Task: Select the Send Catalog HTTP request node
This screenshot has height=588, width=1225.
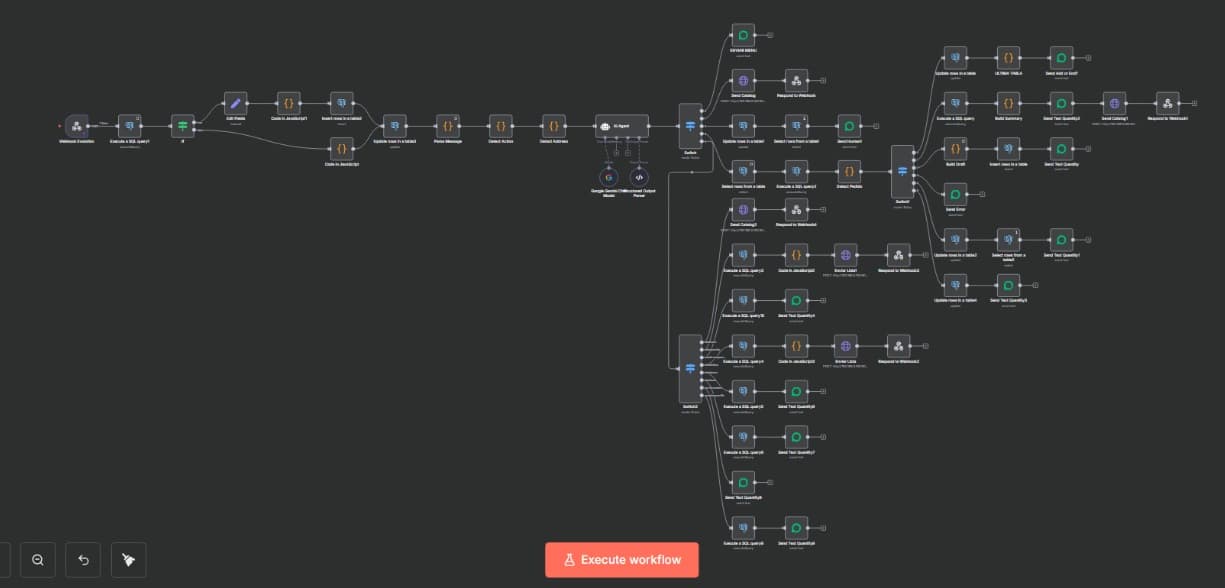Action: coord(743,81)
